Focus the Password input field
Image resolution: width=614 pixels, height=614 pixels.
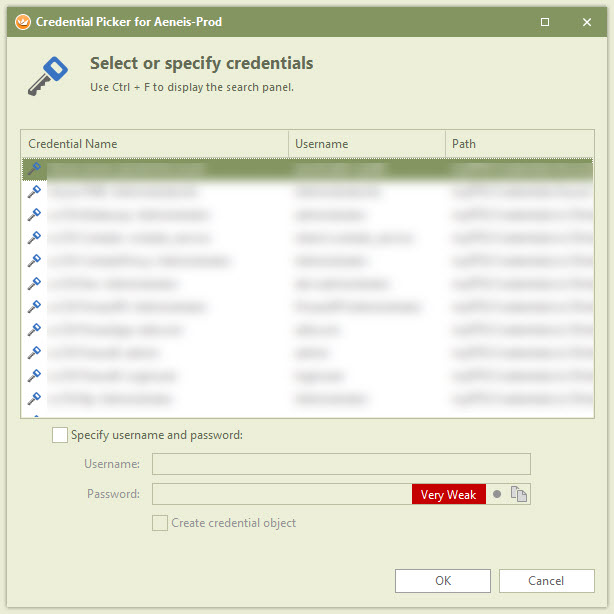coord(281,494)
